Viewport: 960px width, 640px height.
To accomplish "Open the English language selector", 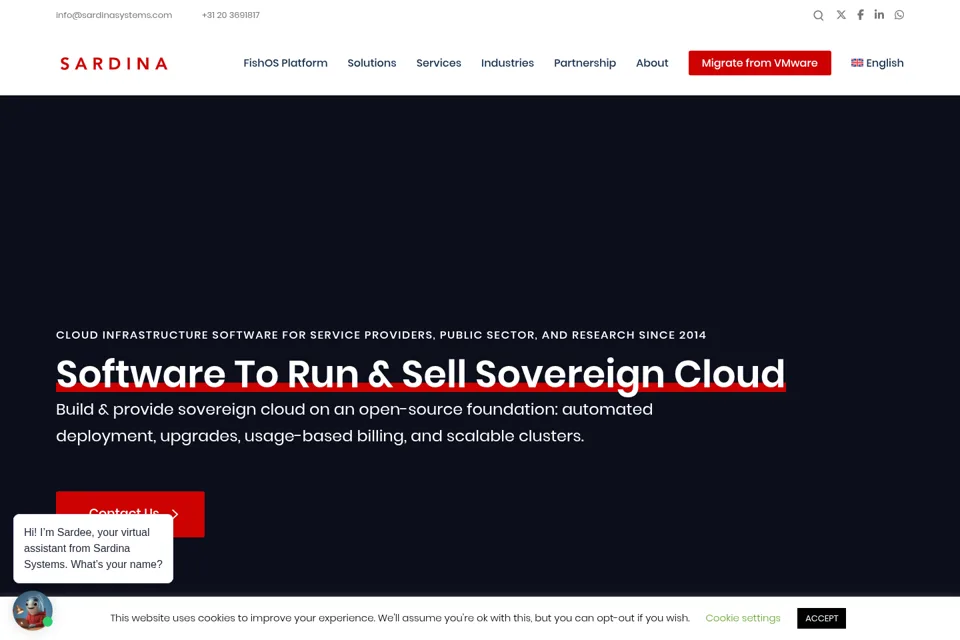I will coord(877,63).
